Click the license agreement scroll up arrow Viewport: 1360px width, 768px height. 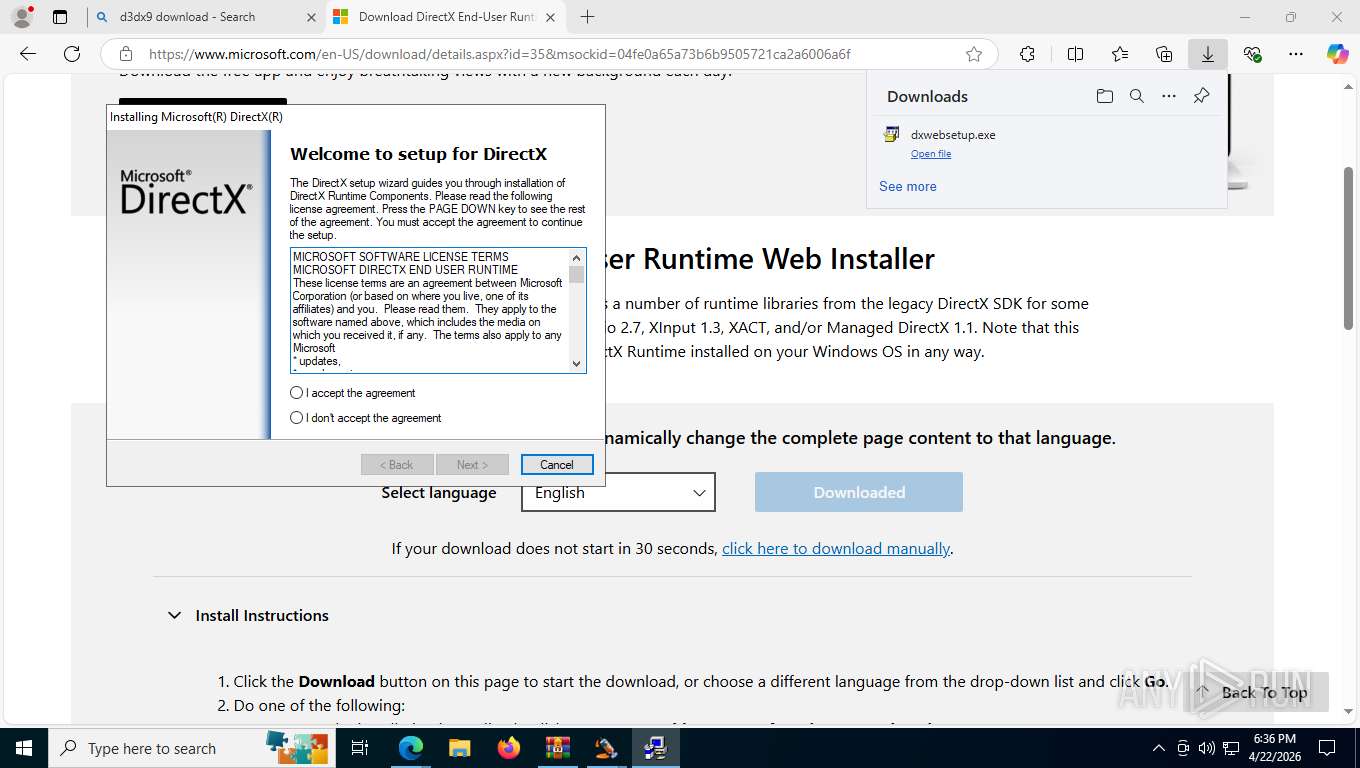click(x=577, y=256)
